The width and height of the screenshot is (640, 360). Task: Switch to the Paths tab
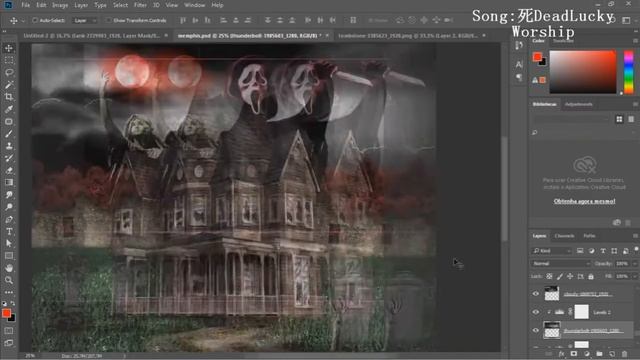[x=589, y=236]
